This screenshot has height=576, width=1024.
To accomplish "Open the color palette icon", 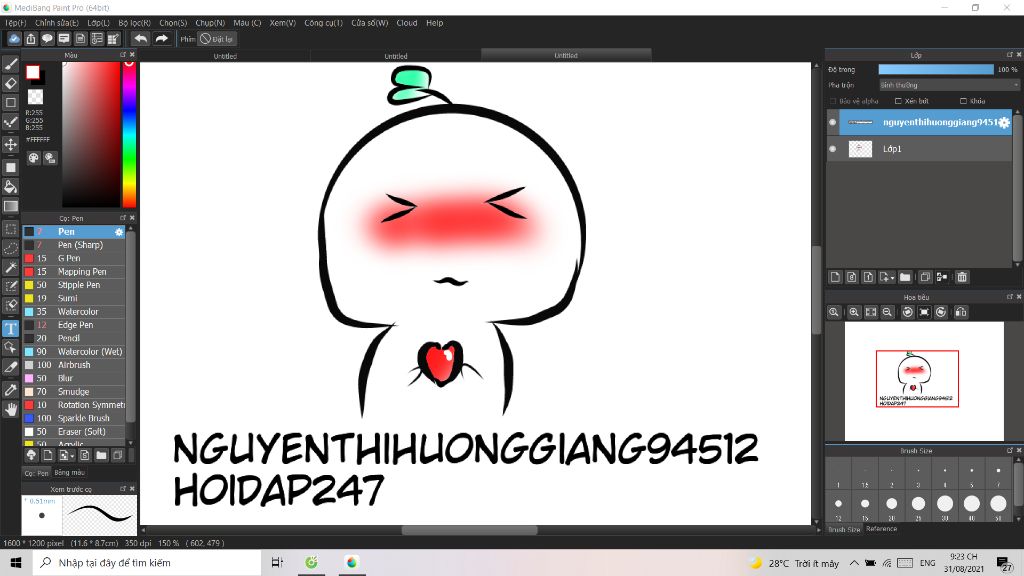I will pyautogui.click(x=33, y=158).
